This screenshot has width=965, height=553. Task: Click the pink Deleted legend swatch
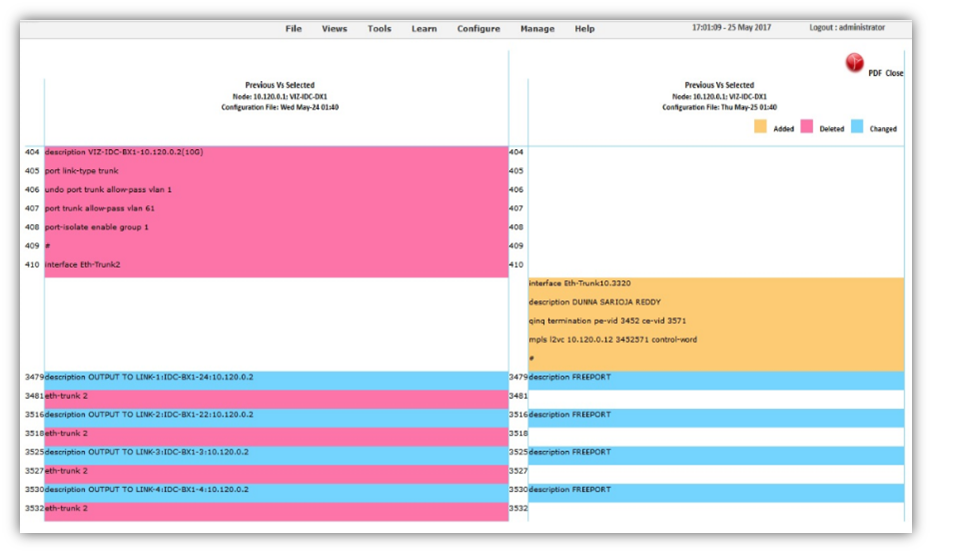coord(807,127)
